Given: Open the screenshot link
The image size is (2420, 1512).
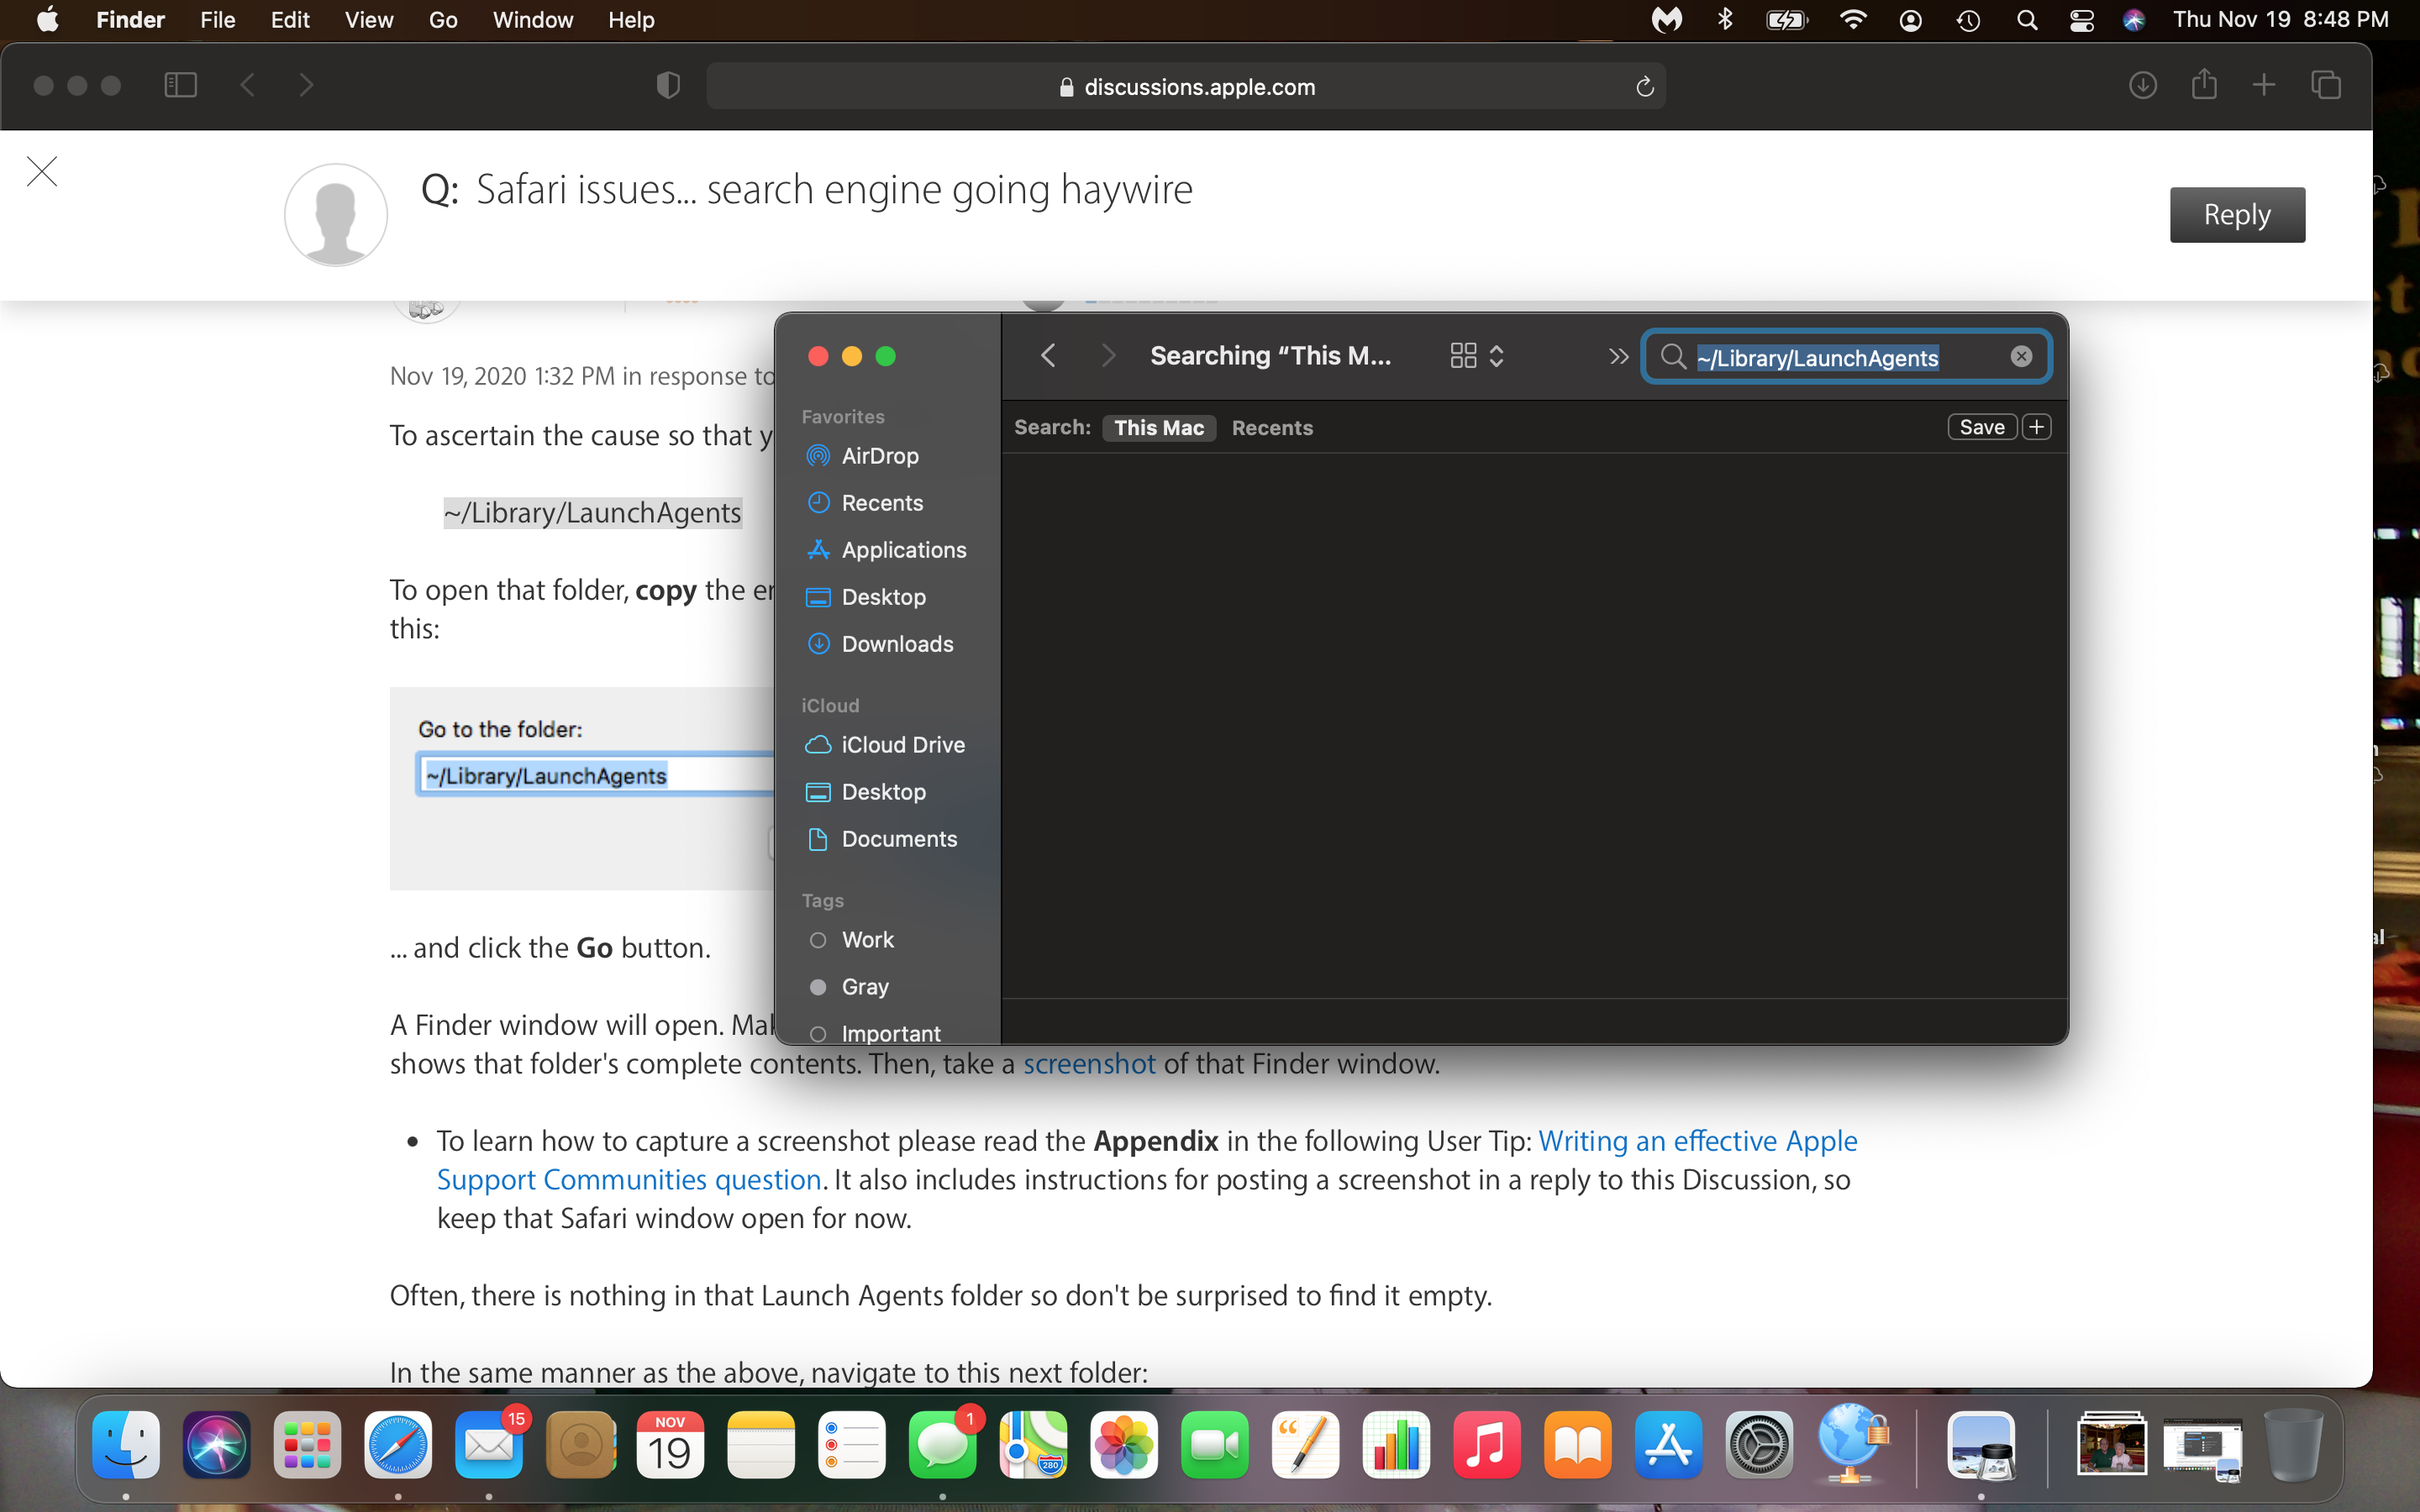Looking at the screenshot, I should pyautogui.click(x=1088, y=1063).
